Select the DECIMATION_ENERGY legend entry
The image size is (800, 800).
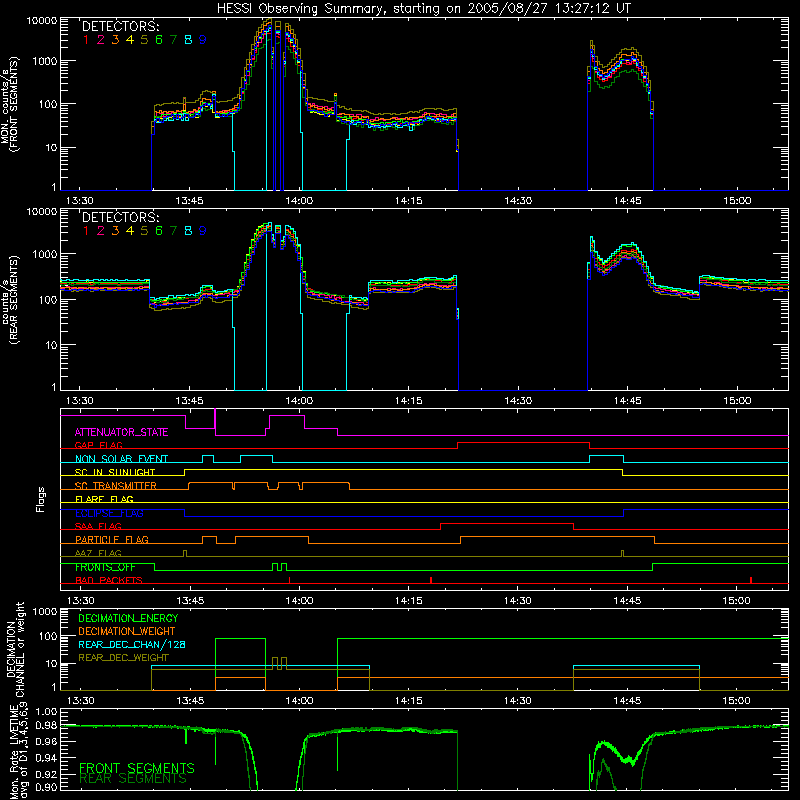tap(128, 618)
